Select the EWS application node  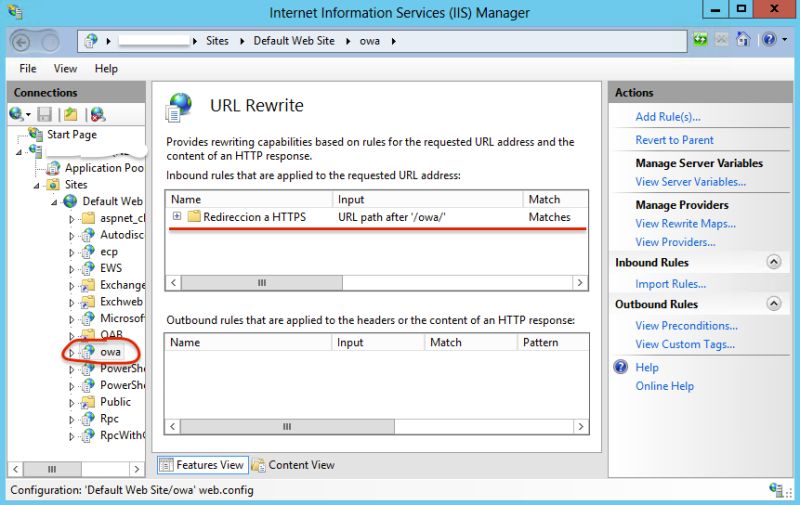pos(111,268)
